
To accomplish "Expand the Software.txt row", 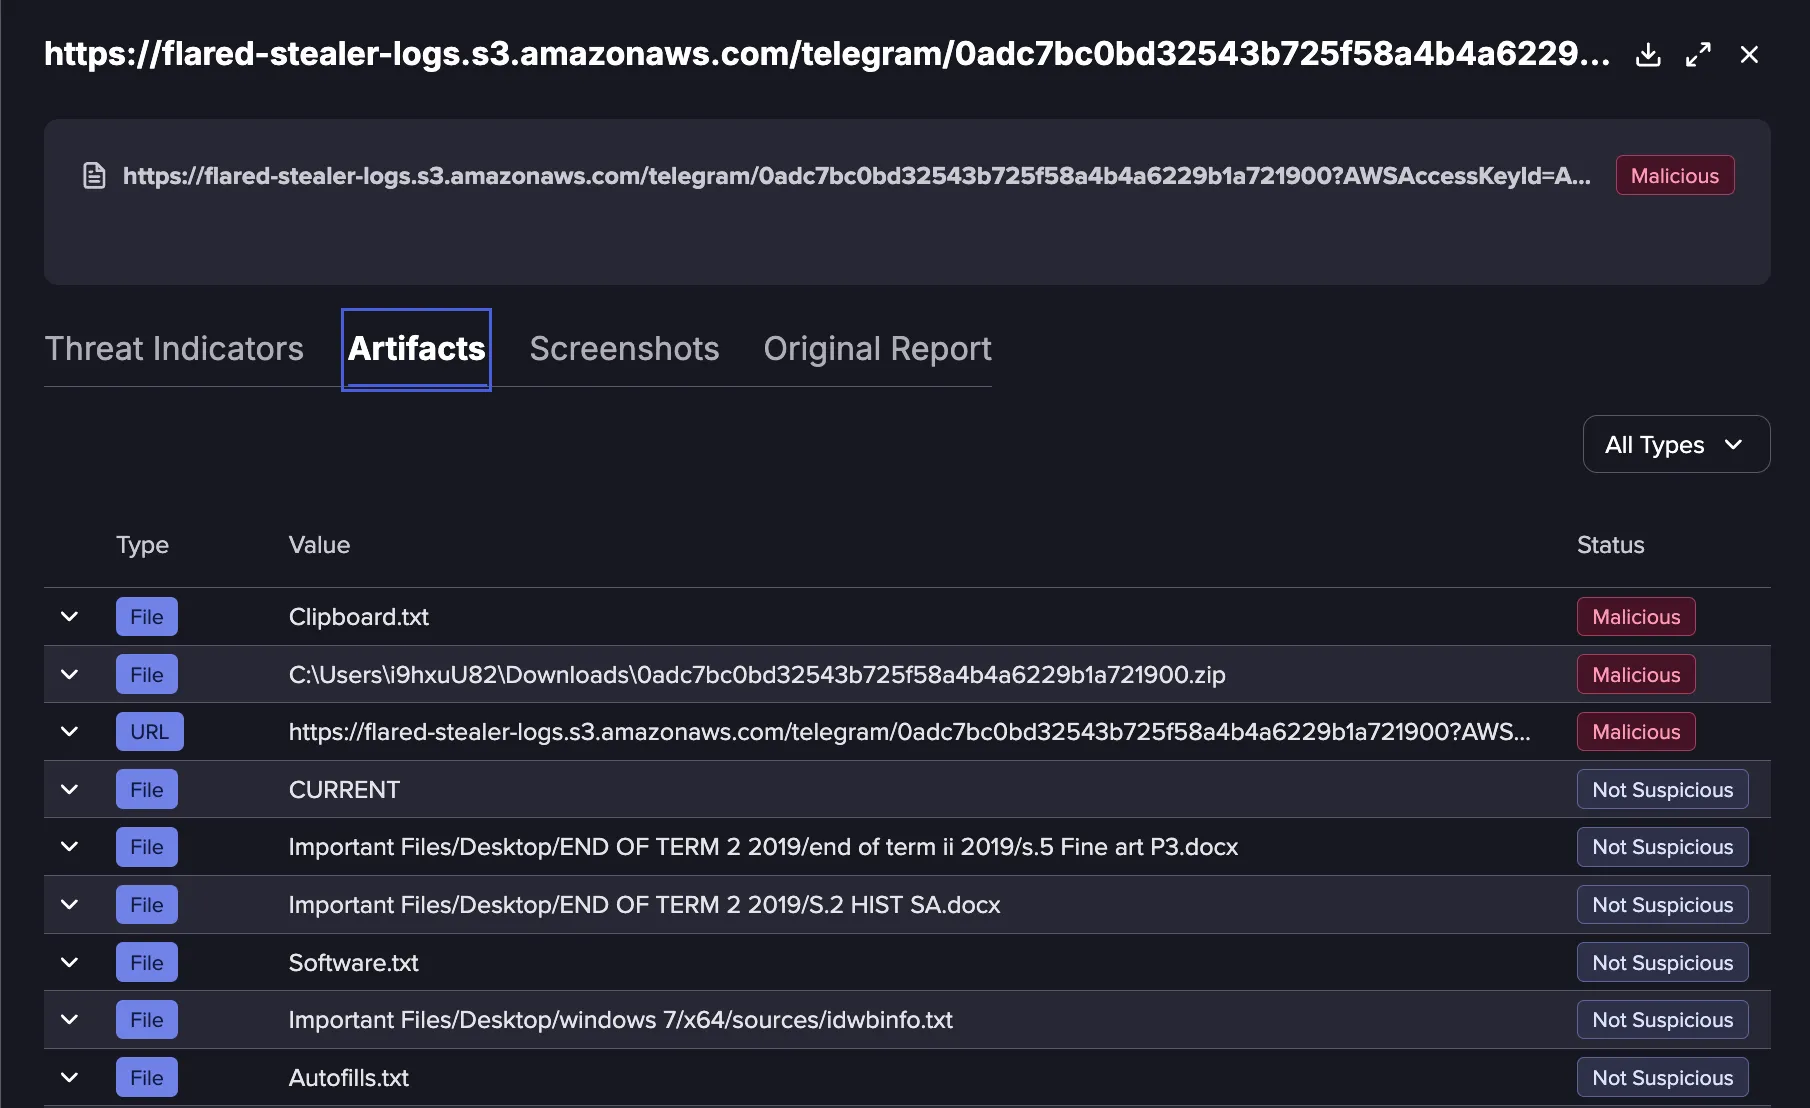I will click(x=69, y=963).
